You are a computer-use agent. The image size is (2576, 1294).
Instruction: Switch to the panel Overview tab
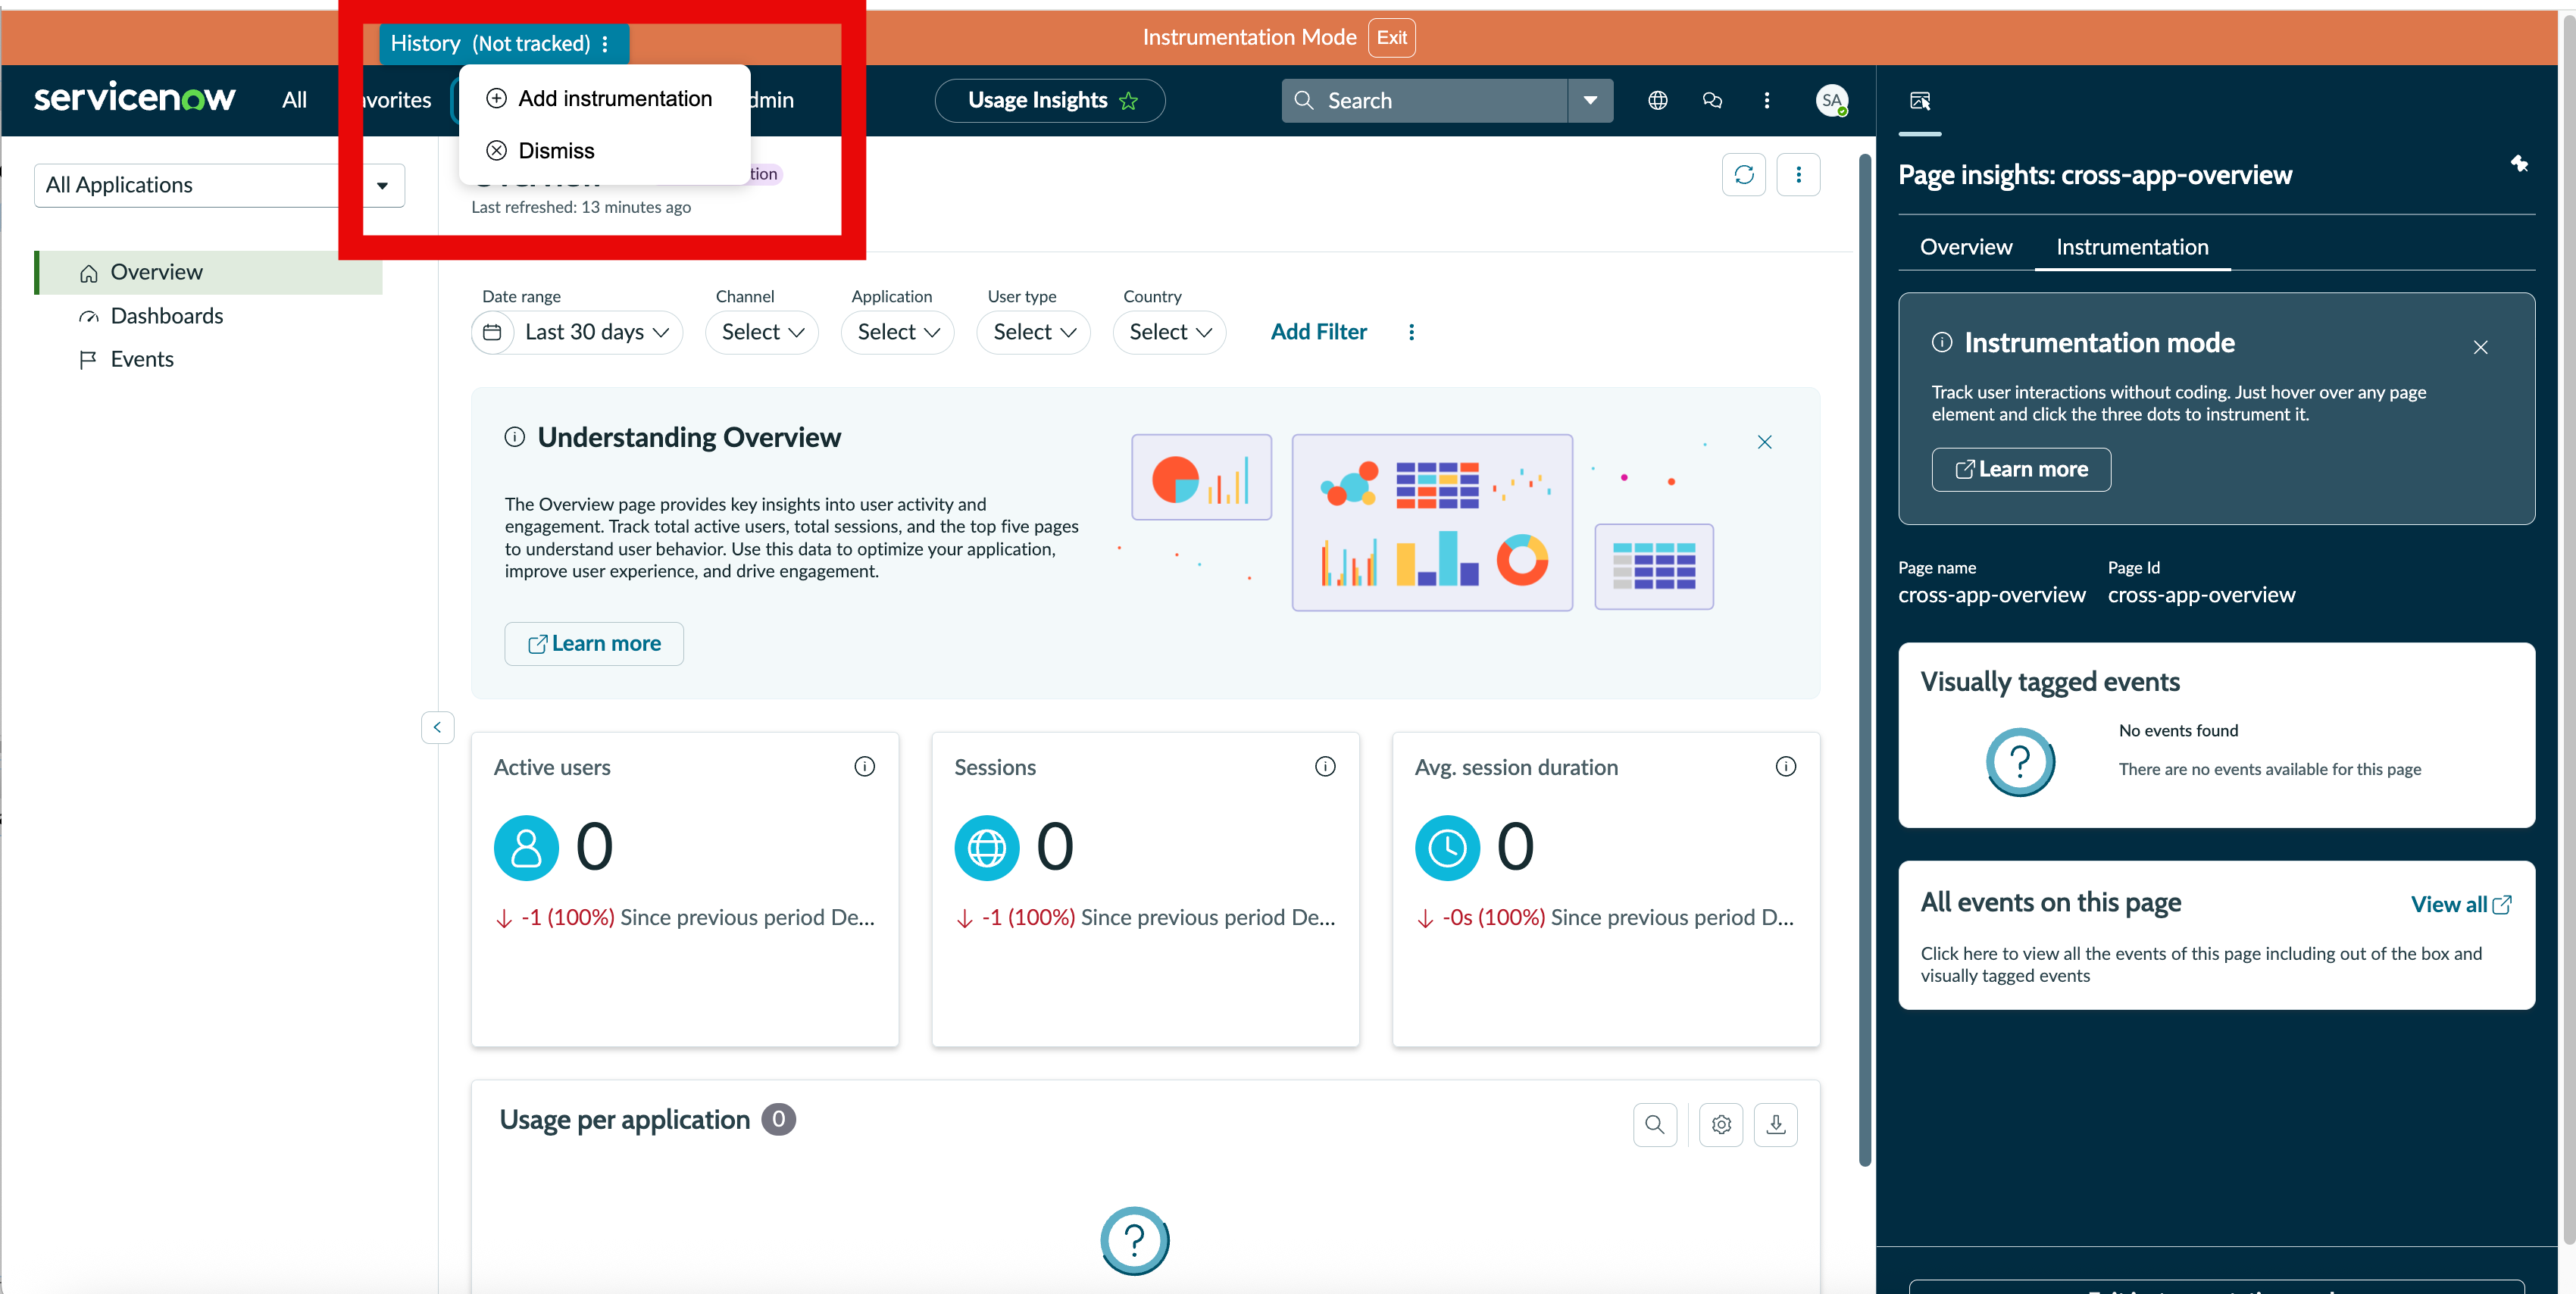tap(1965, 247)
